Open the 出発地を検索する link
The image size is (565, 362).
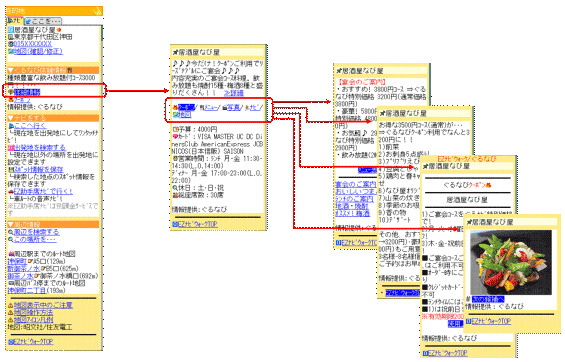tap(40, 148)
